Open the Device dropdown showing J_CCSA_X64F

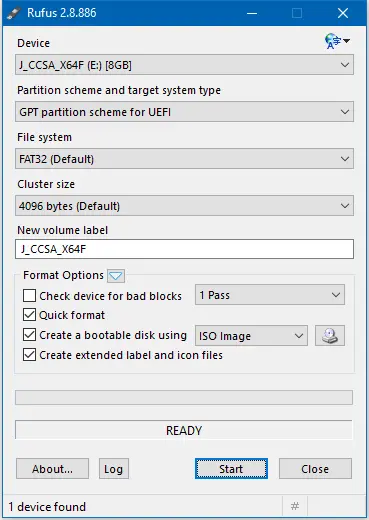(x=184, y=65)
